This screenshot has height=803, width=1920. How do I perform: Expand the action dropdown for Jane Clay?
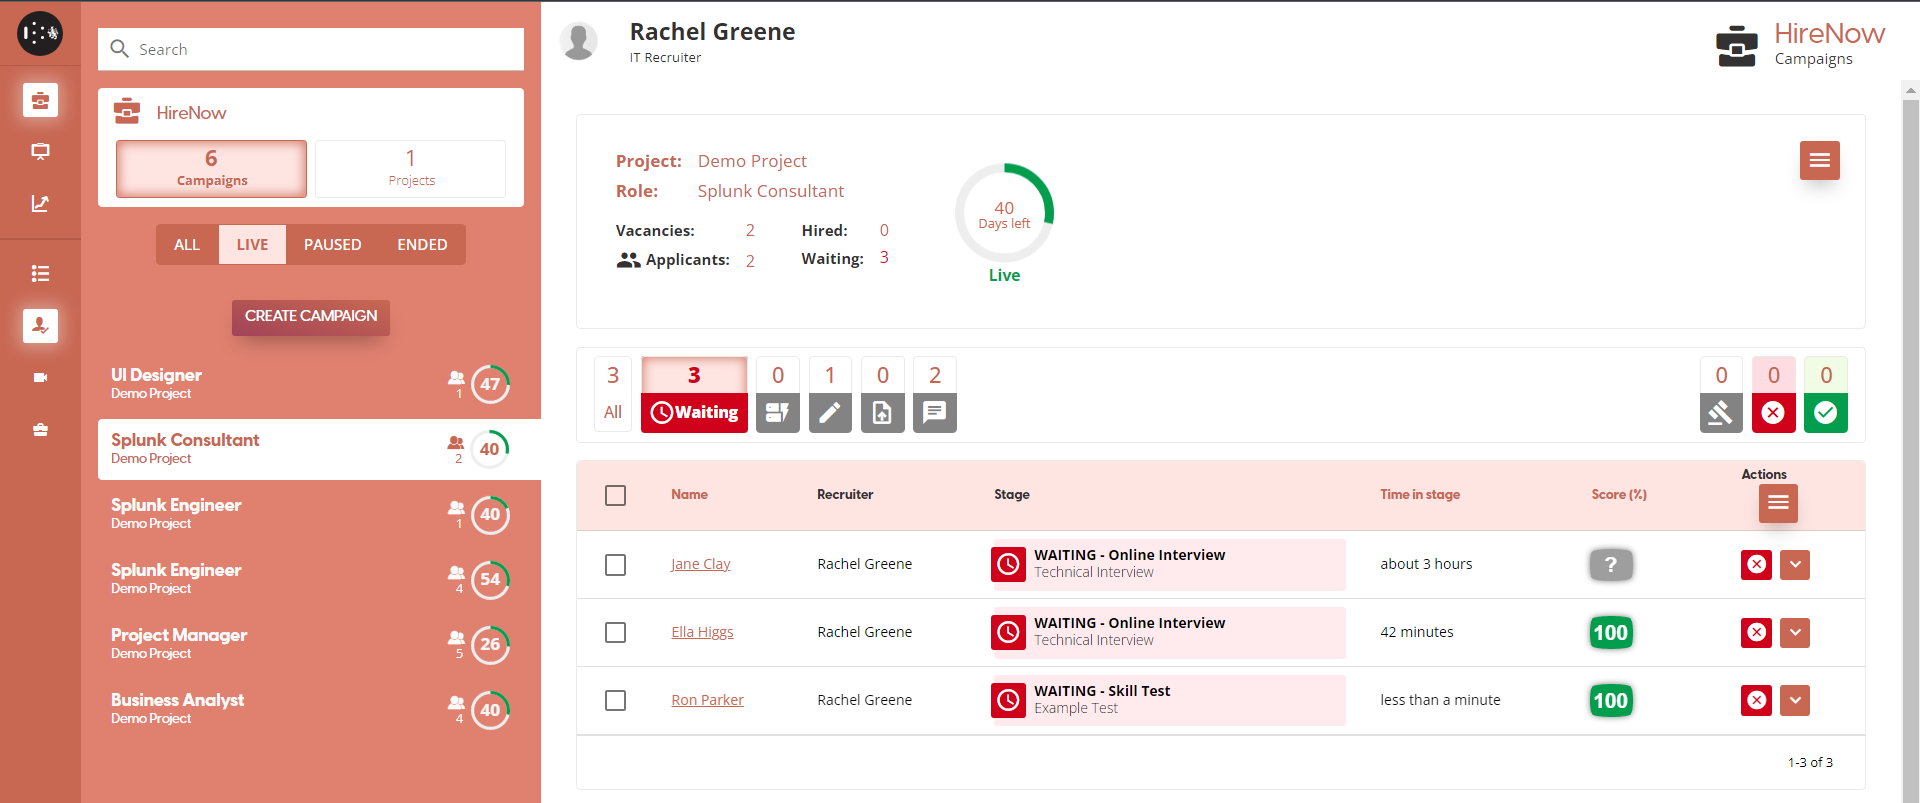[1795, 565]
